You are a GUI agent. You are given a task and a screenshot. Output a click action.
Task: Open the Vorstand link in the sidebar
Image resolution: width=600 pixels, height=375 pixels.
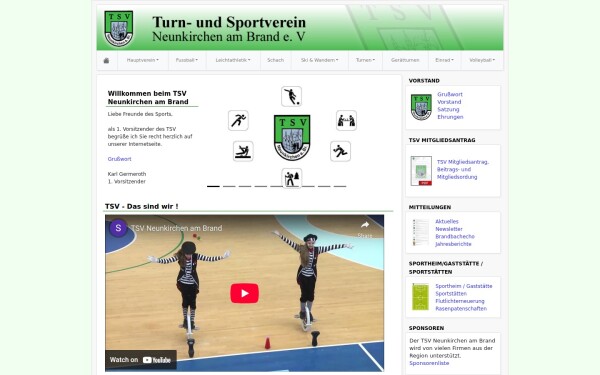coord(449,102)
